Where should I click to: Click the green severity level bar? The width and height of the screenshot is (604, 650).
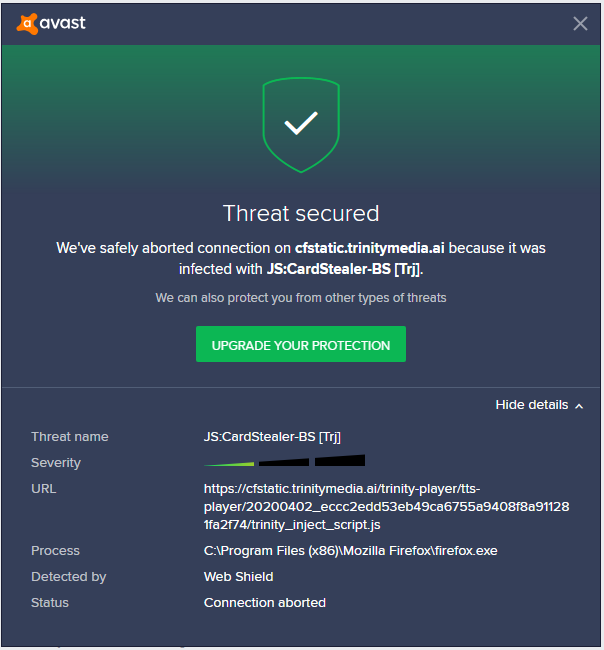(x=229, y=464)
